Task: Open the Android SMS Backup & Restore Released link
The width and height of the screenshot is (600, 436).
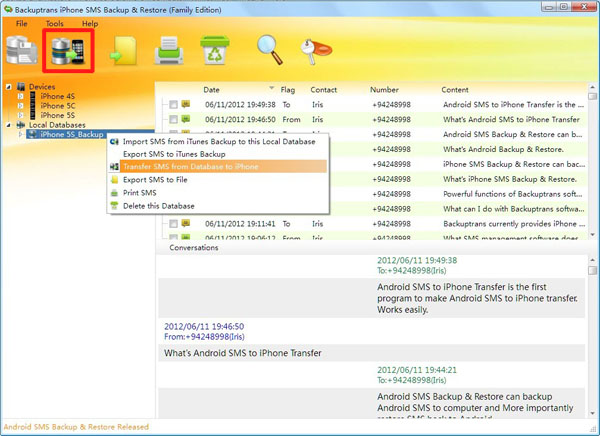Action: click(x=76, y=427)
